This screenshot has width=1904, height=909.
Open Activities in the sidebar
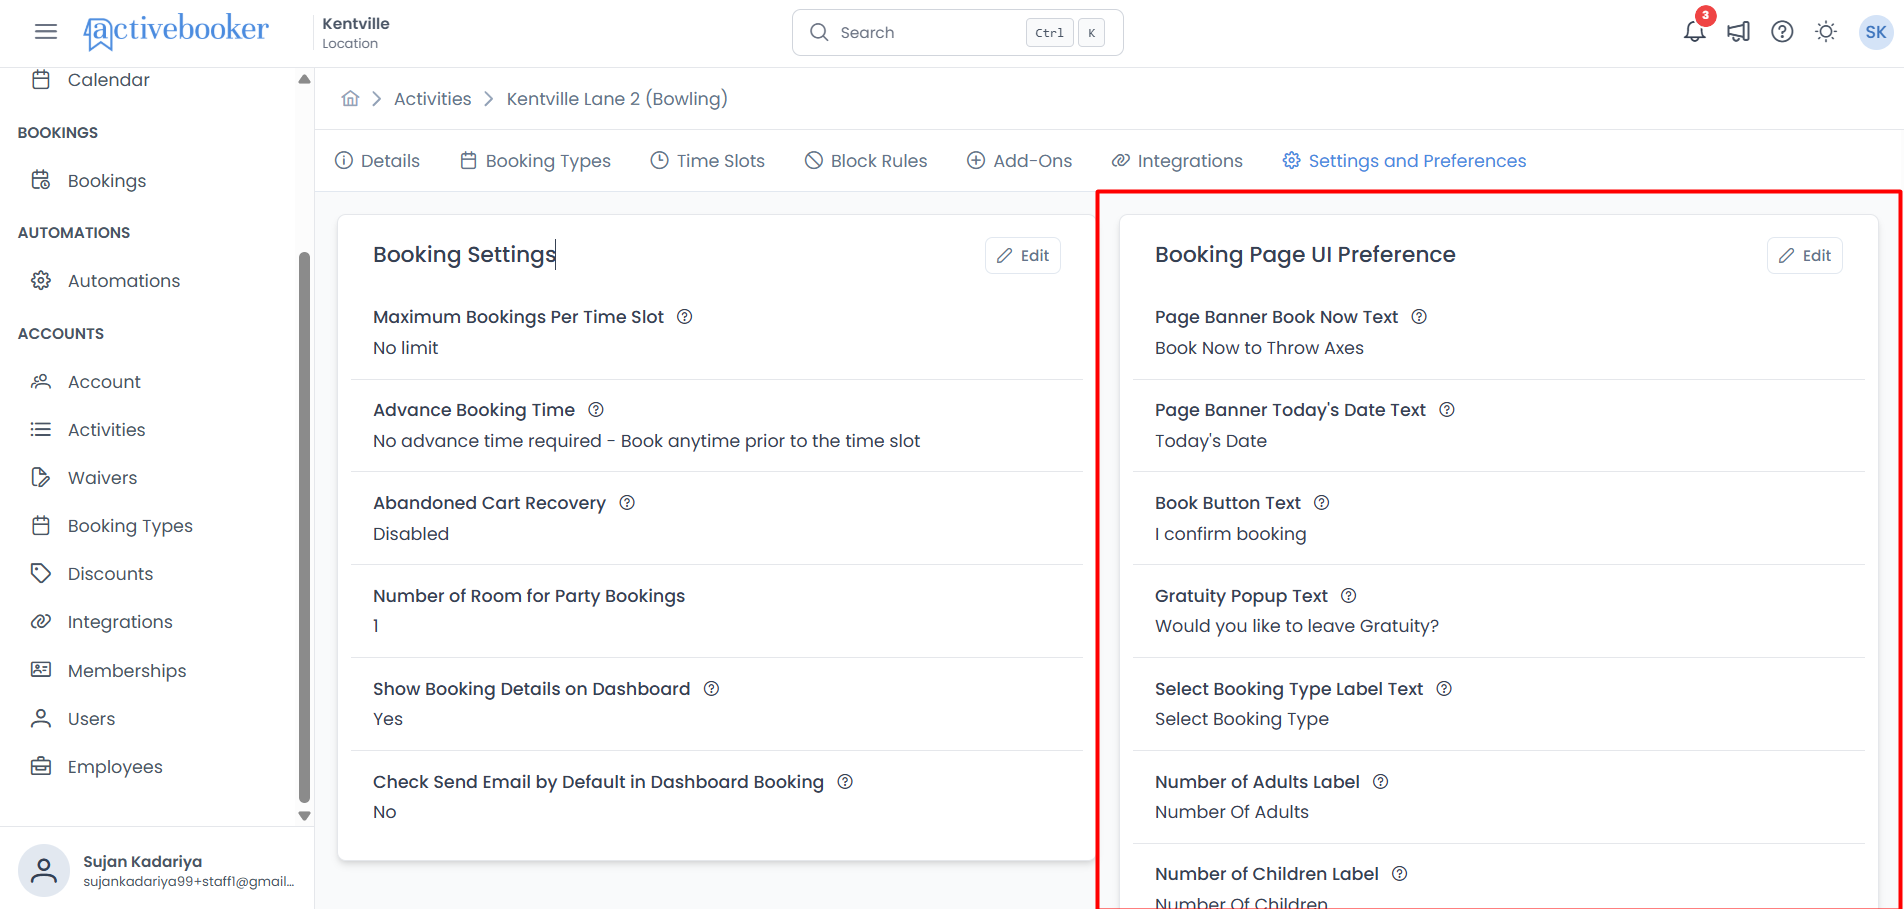tap(106, 430)
